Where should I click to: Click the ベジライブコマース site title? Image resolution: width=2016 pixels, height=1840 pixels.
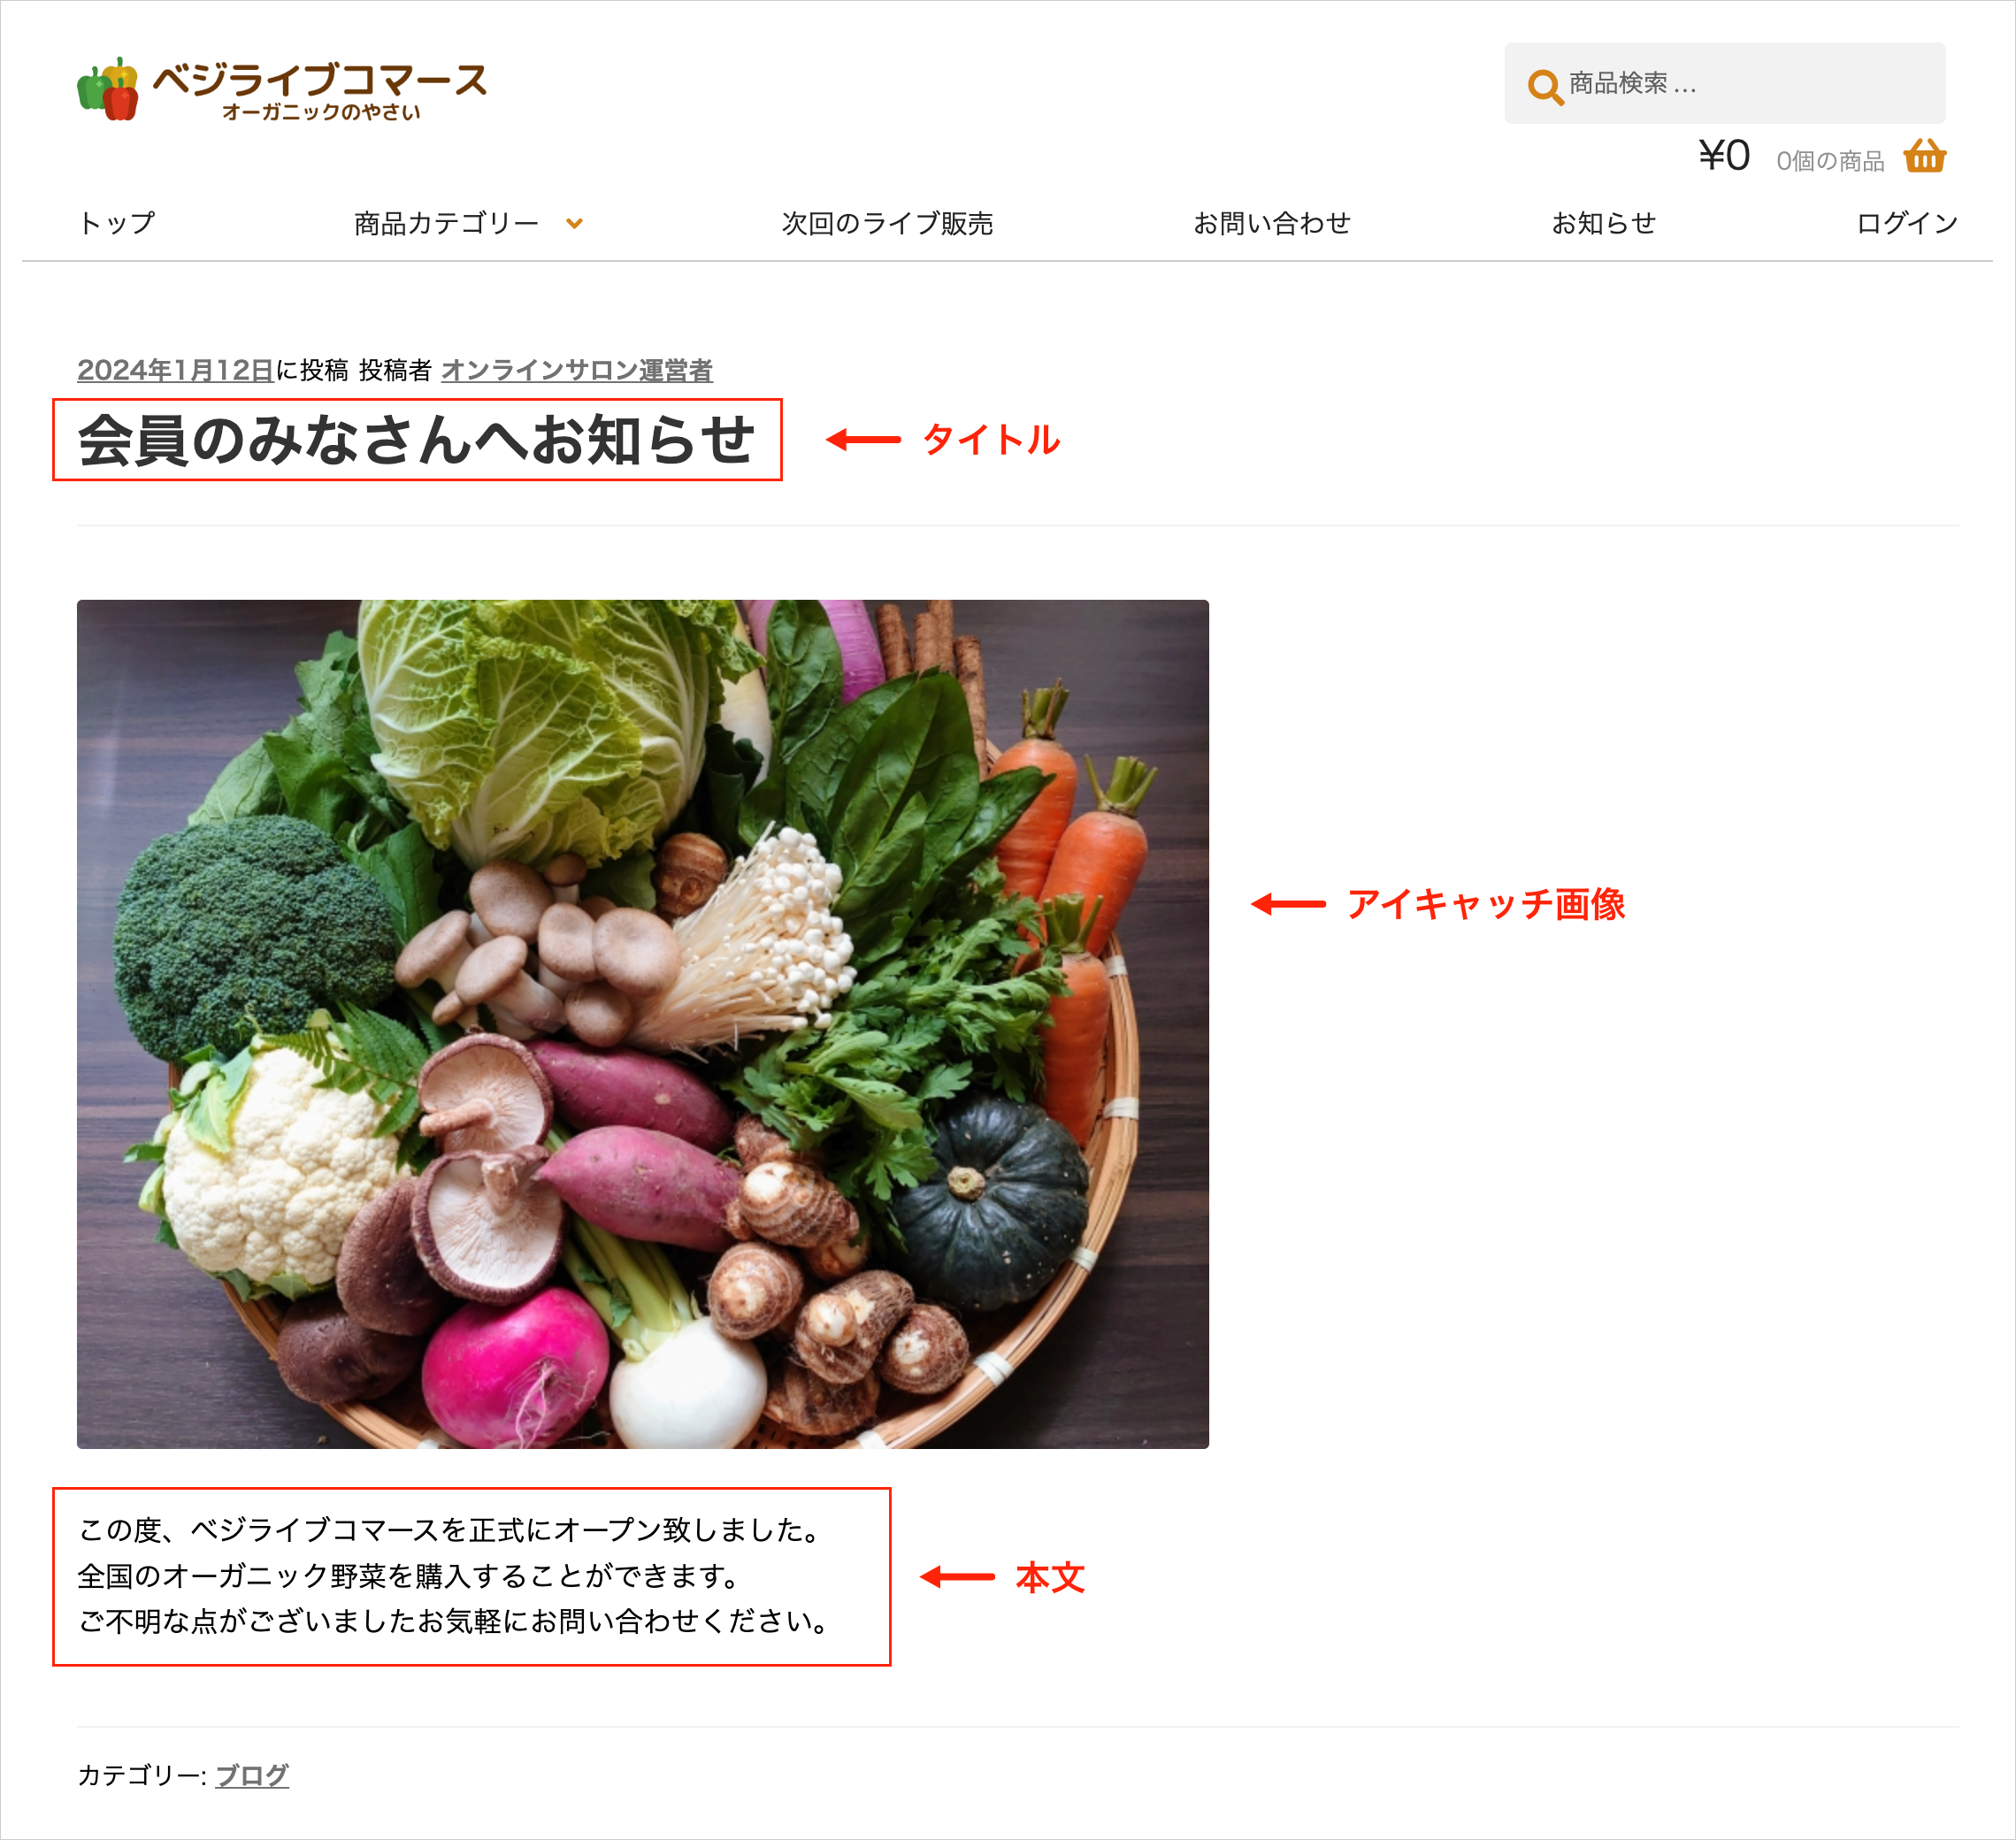[x=320, y=79]
